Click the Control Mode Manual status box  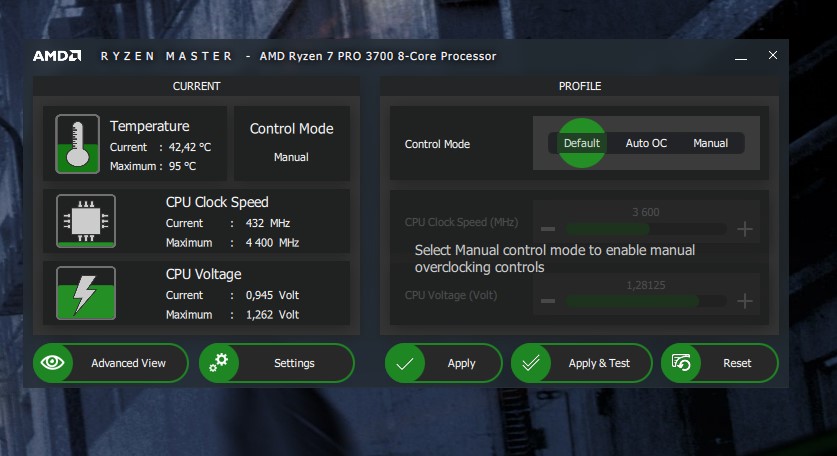click(291, 143)
